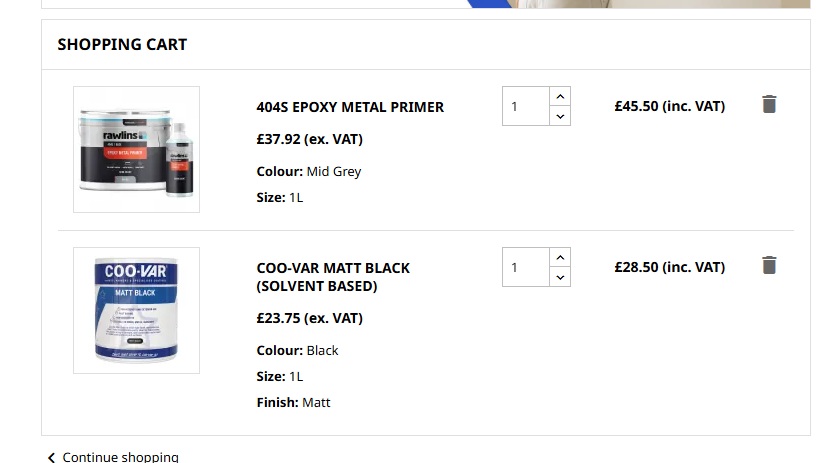Remove Coo-Var Matt Black using trash icon
This screenshot has width=825, height=463.
tap(768, 265)
